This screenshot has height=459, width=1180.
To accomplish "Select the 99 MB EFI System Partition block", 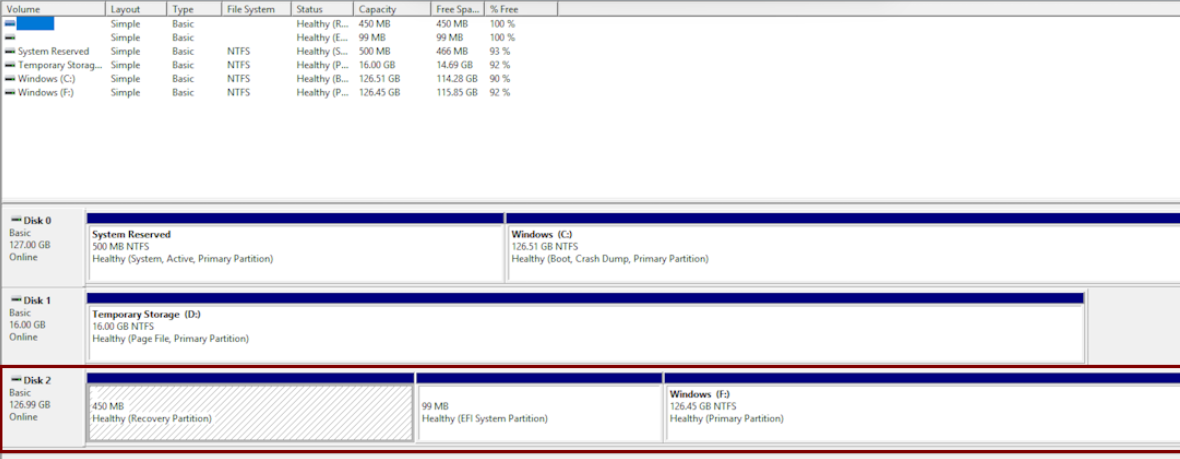I will (539, 407).
